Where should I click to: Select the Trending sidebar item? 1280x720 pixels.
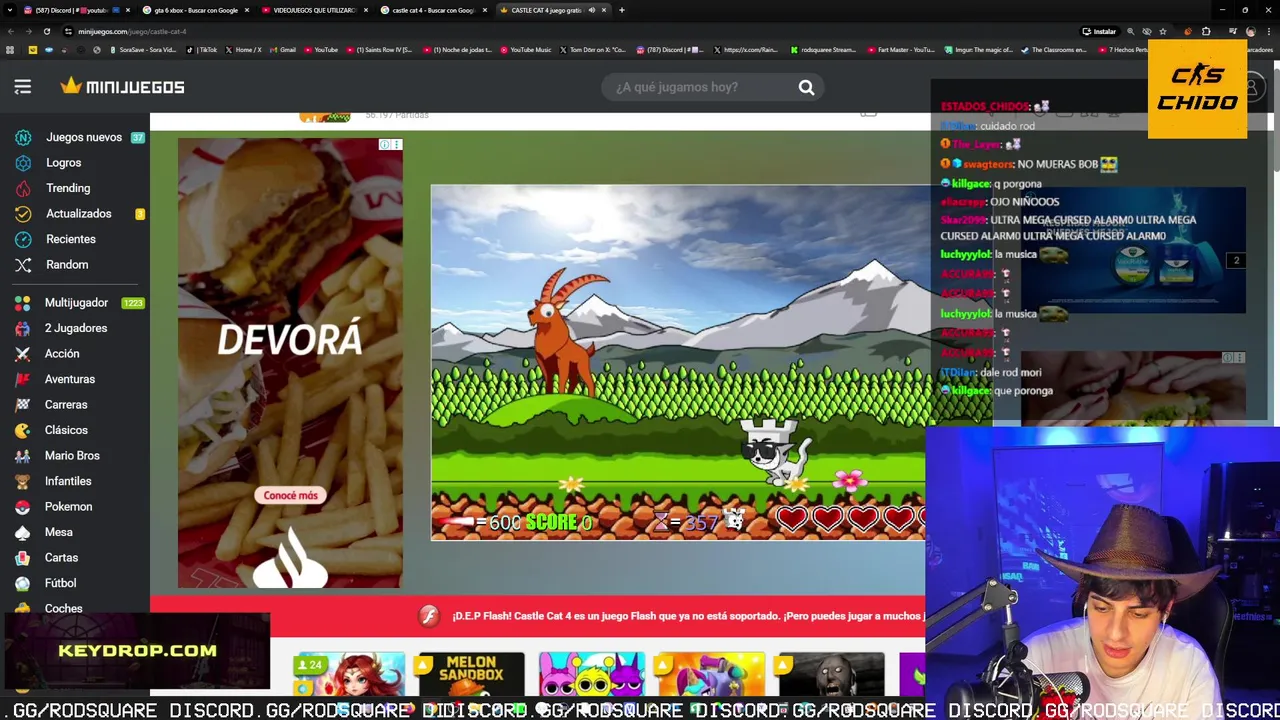coord(68,188)
